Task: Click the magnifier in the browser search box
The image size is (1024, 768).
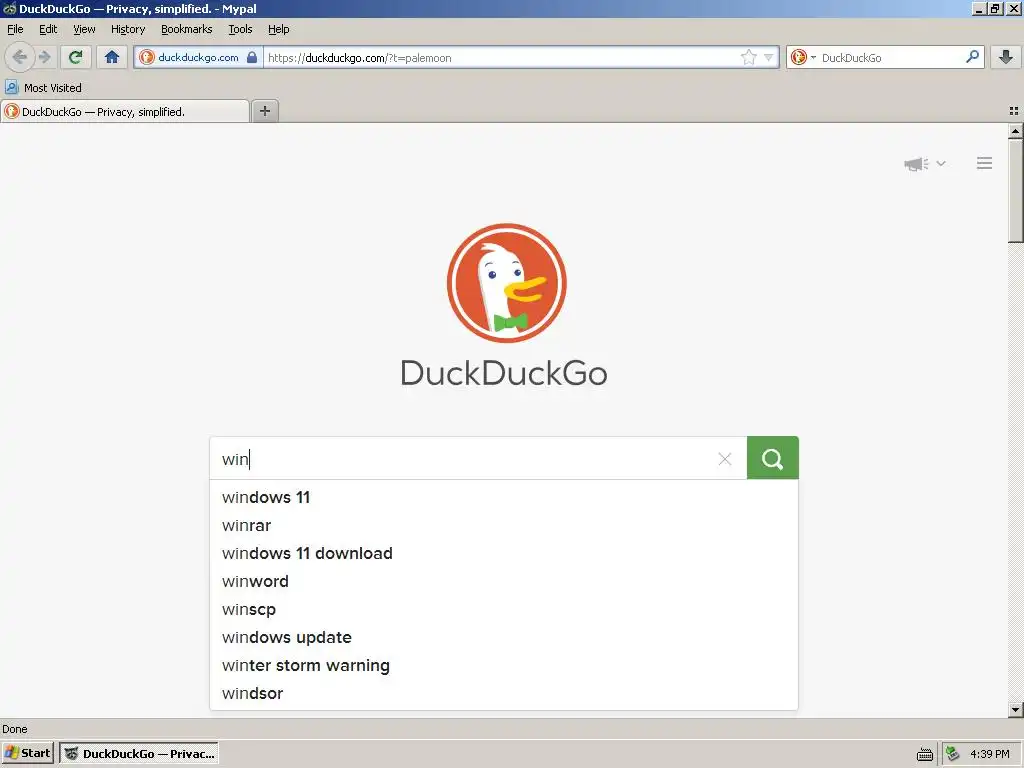Action: coord(972,57)
